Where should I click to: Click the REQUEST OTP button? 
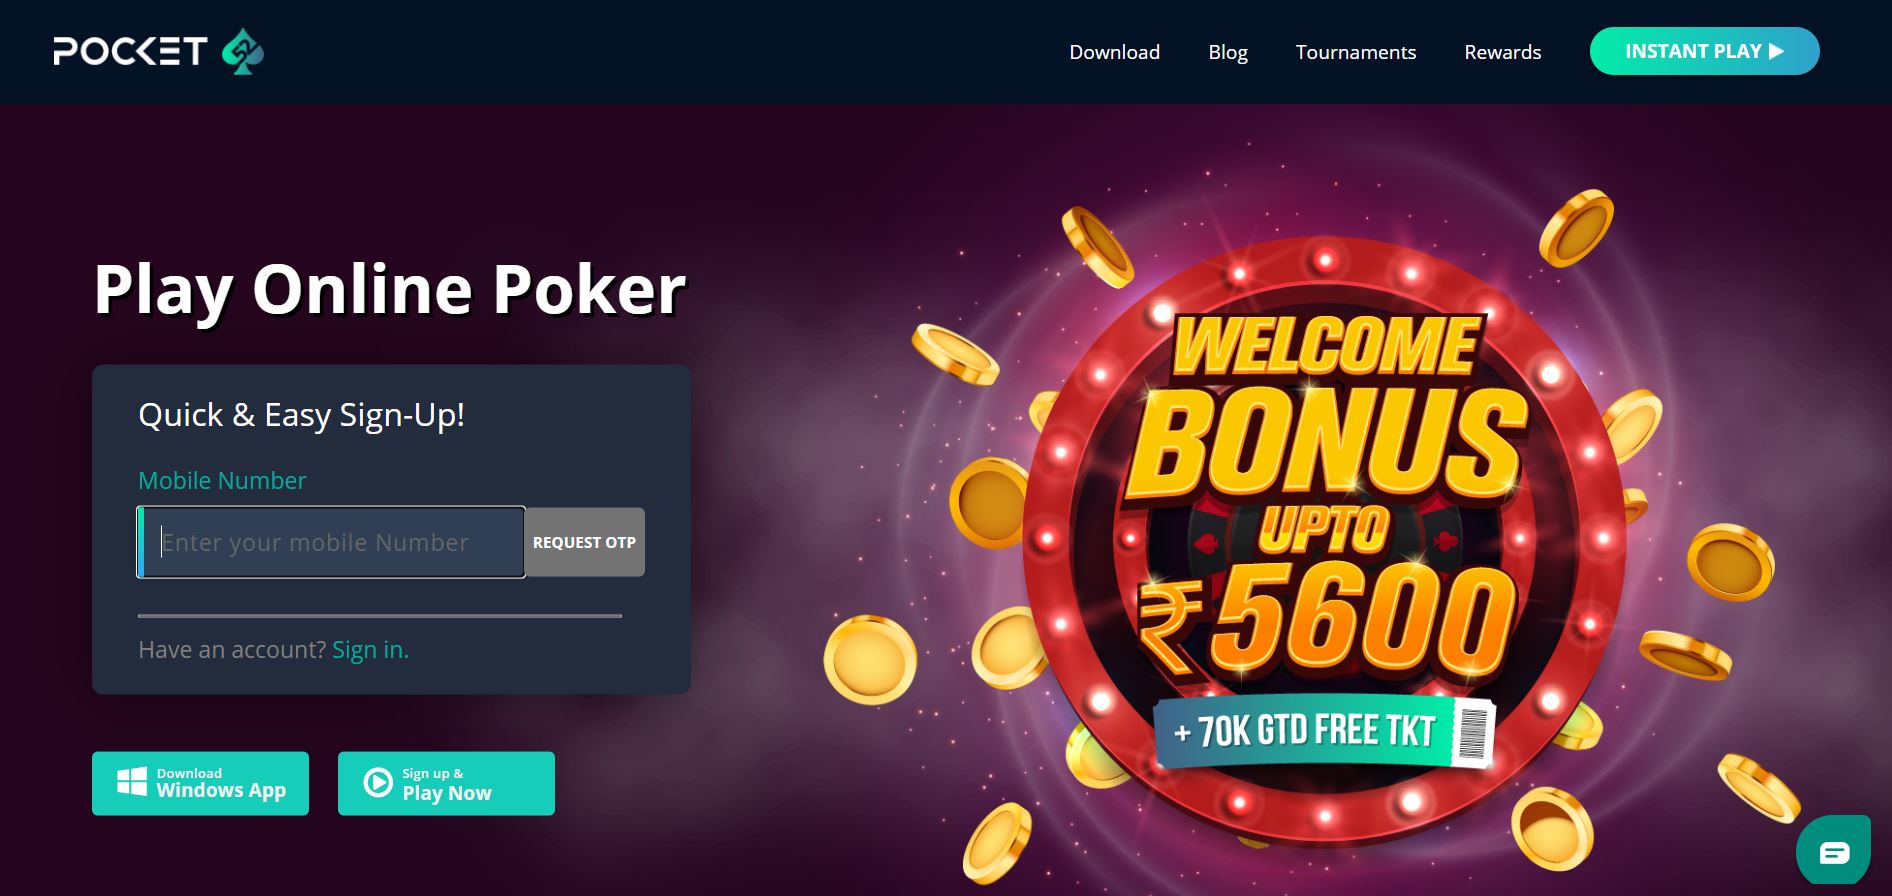584,542
